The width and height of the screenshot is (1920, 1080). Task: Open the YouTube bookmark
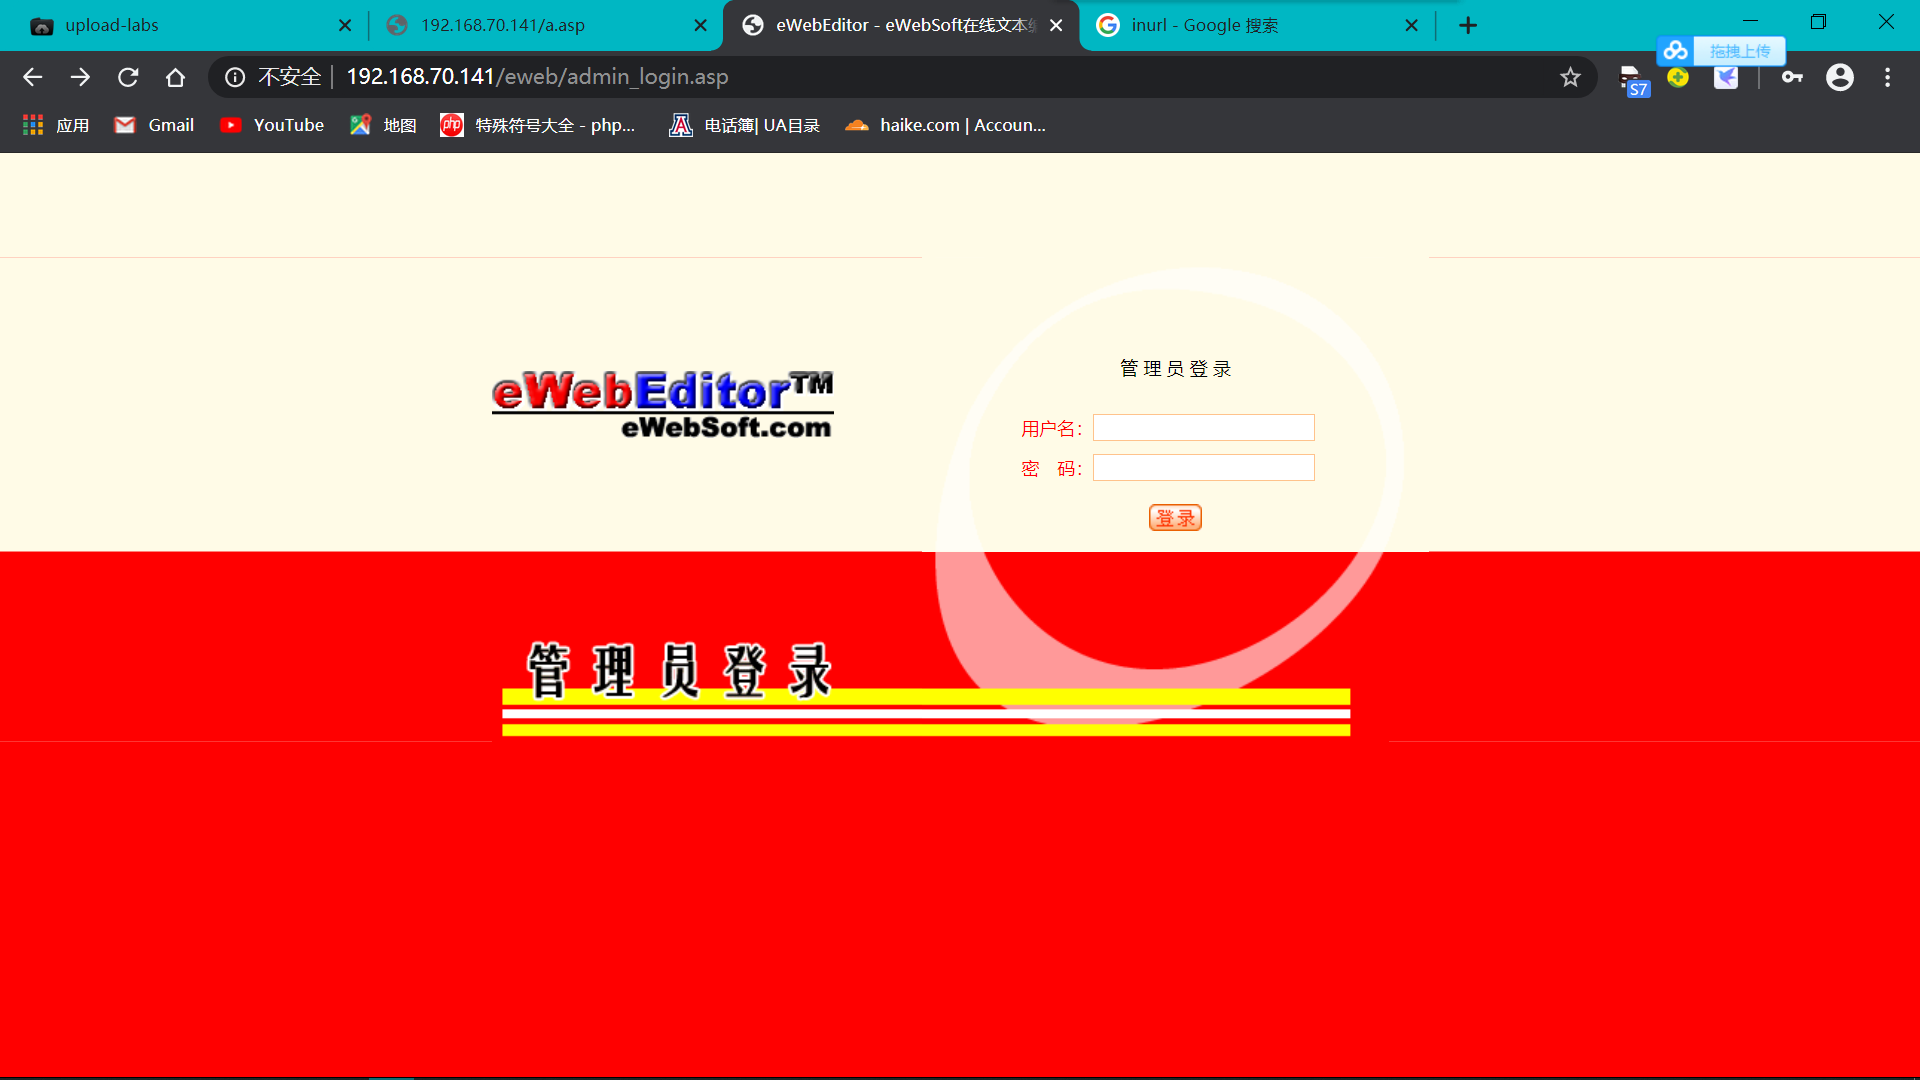[271, 124]
